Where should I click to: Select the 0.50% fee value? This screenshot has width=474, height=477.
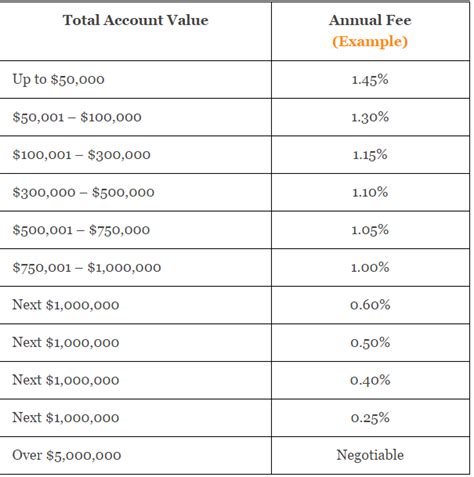[x=370, y=343]
